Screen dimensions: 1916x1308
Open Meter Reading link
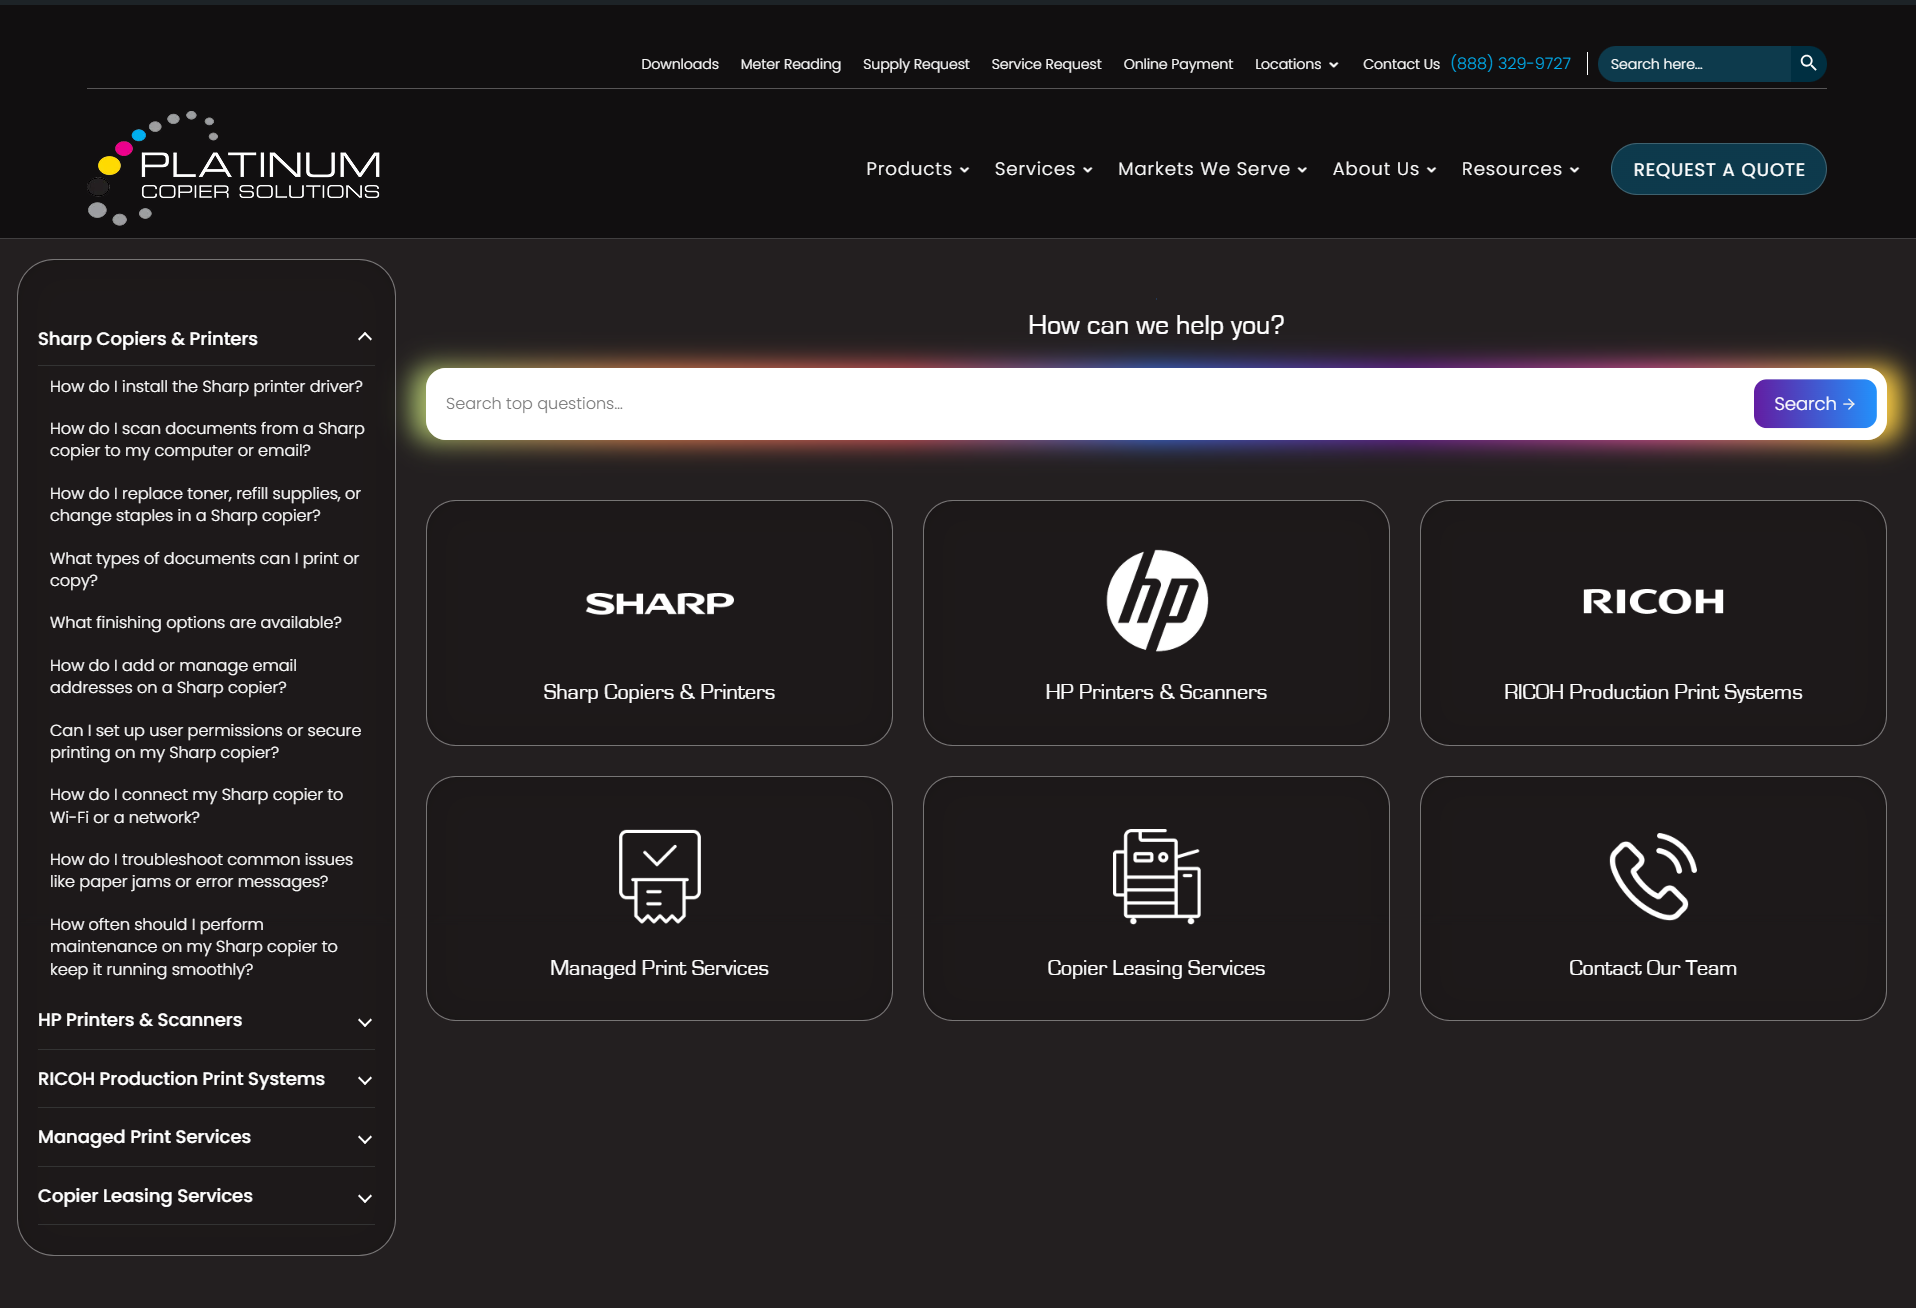(x=790, y=64)
